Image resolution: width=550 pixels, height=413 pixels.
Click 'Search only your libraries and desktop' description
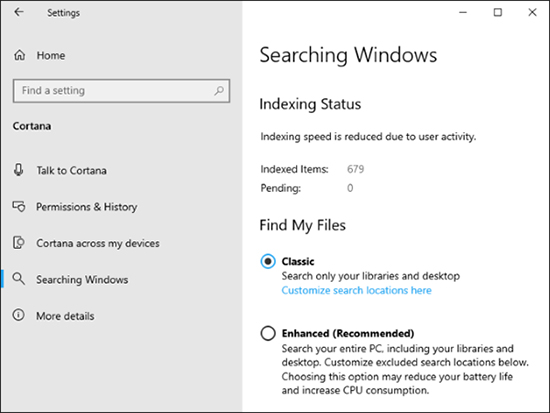[x=370, y=276]
